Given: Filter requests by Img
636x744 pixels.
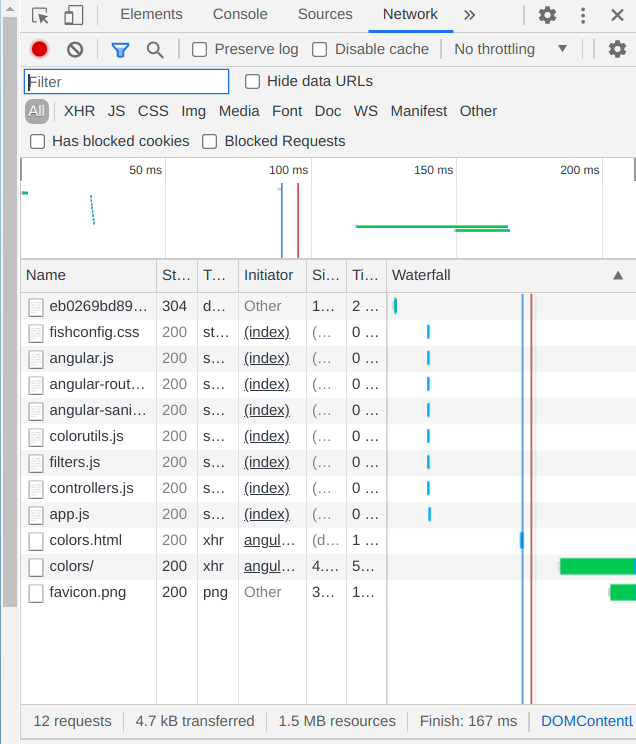Looking at the screenshot, I should click(x=193, y=111).
